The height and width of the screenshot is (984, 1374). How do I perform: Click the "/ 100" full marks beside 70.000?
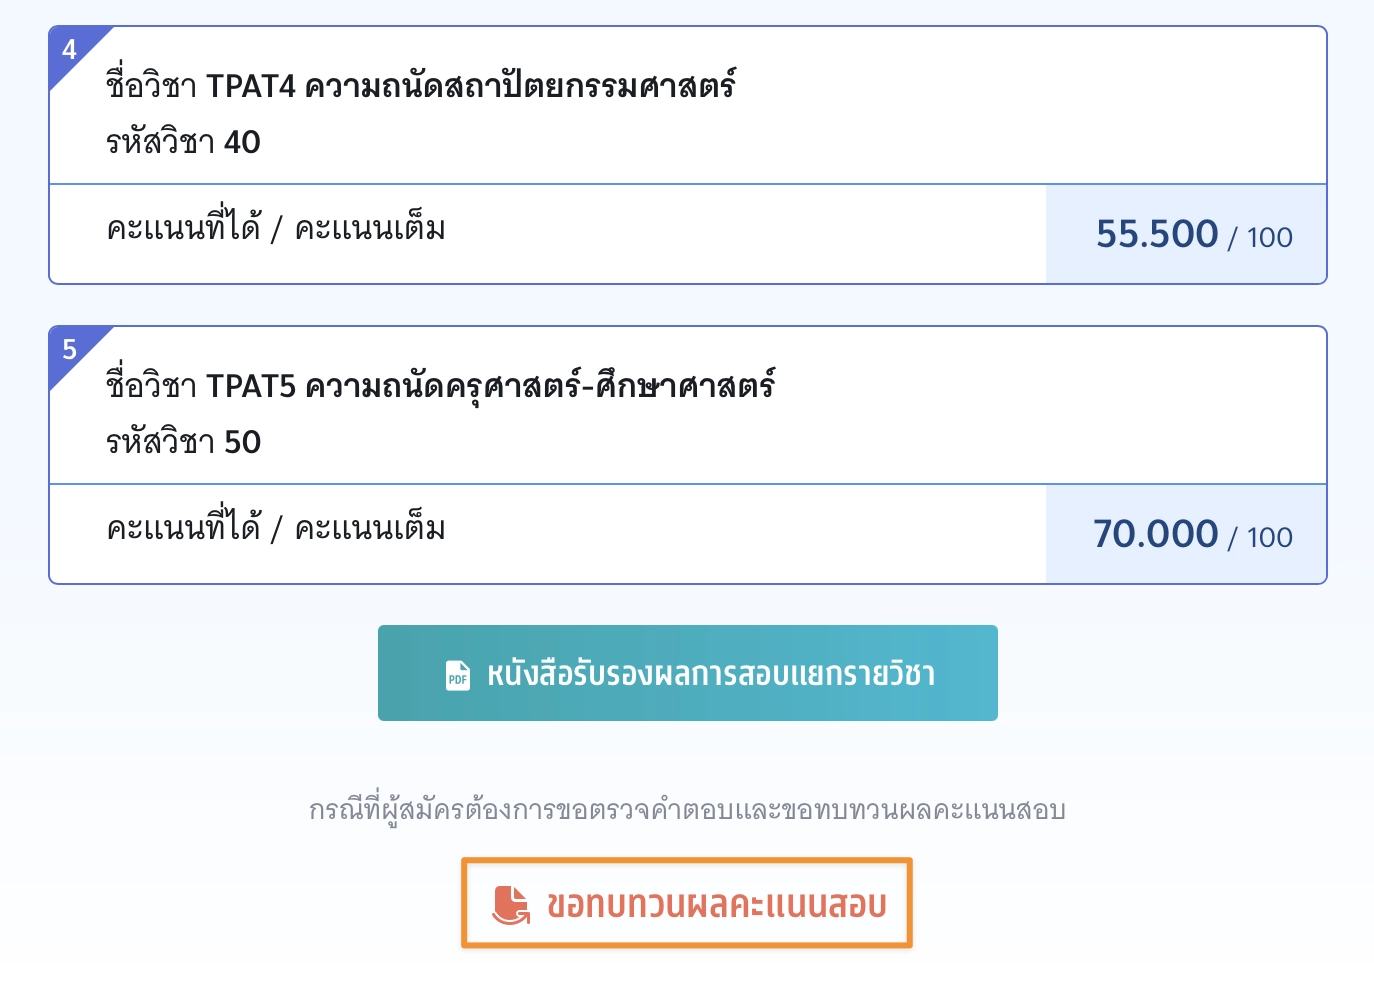coord(1261,538)
